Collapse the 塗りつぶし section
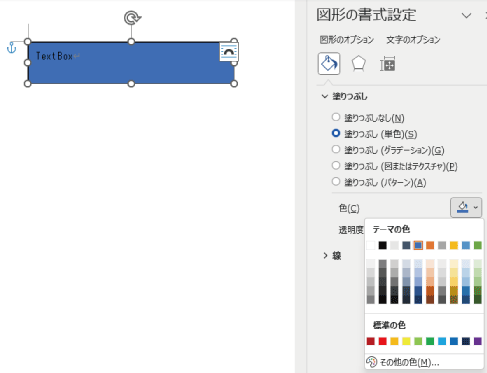This screenshot has width=487, height=373. (325, 96)
